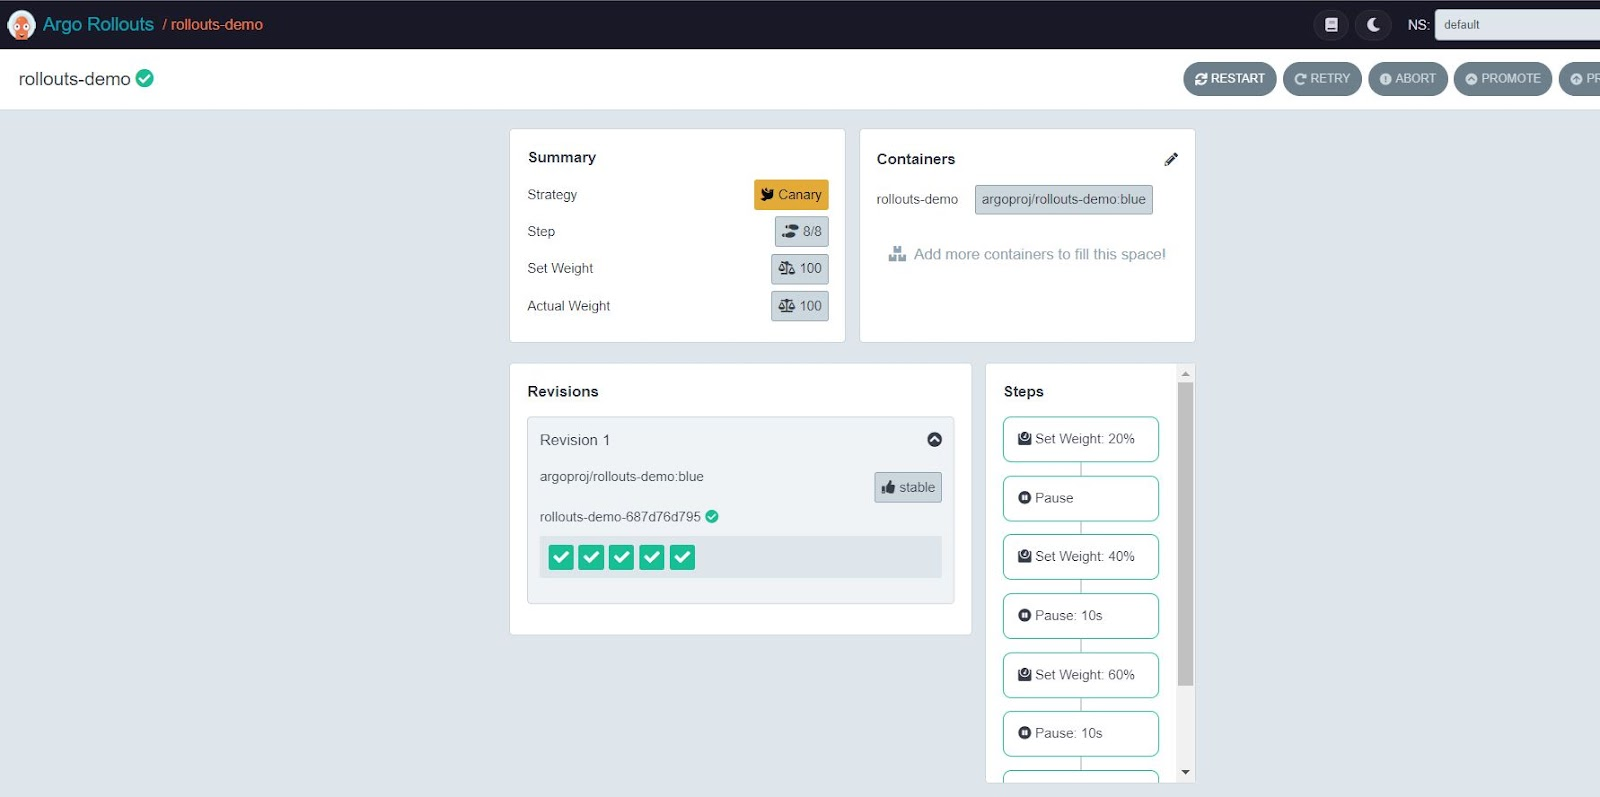This screenshot has height=797, width=1600.
Task: Click the argoproj/rollouts-demo:blue image tag
Action: [1064, 200]
